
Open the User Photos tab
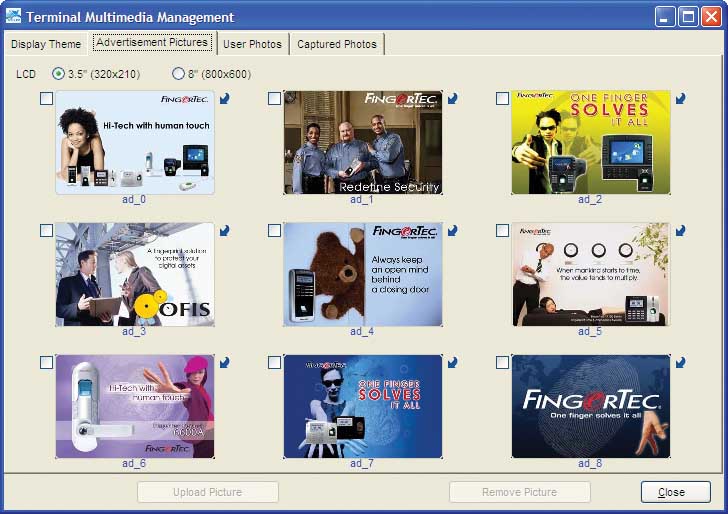[x=252, y=44]
